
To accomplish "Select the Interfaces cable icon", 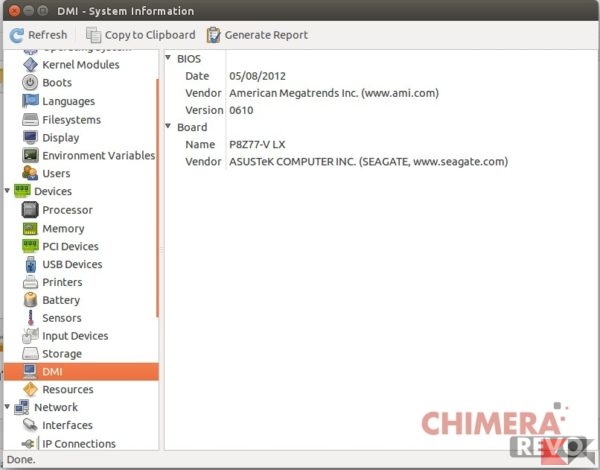I will coord(30,425).
